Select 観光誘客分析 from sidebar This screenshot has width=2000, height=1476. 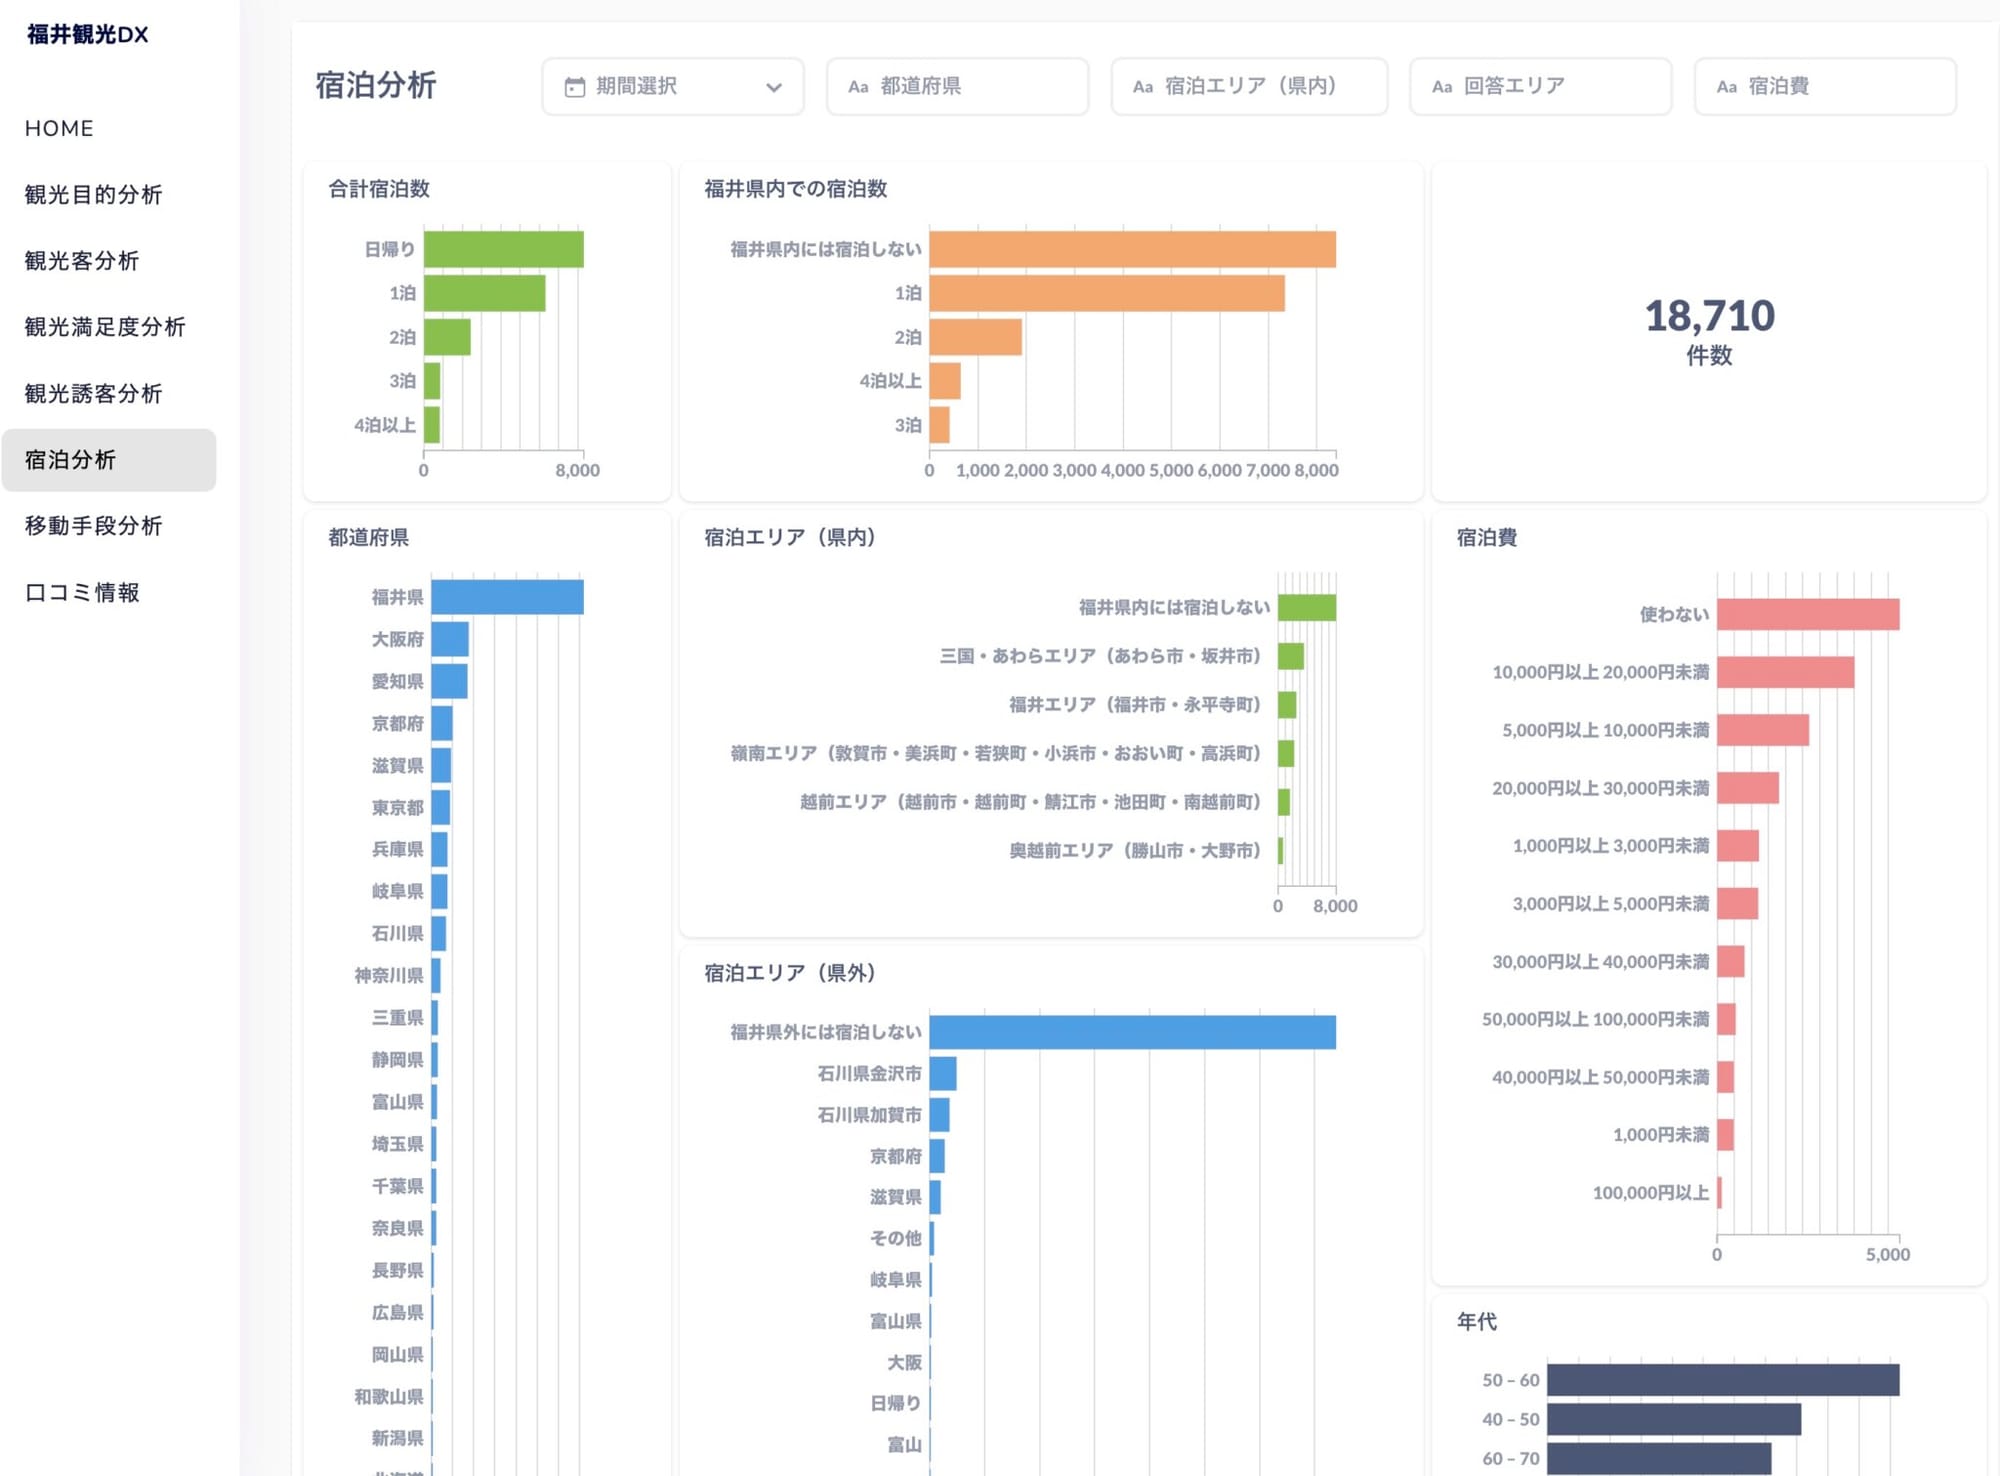(x=93, y=393)
